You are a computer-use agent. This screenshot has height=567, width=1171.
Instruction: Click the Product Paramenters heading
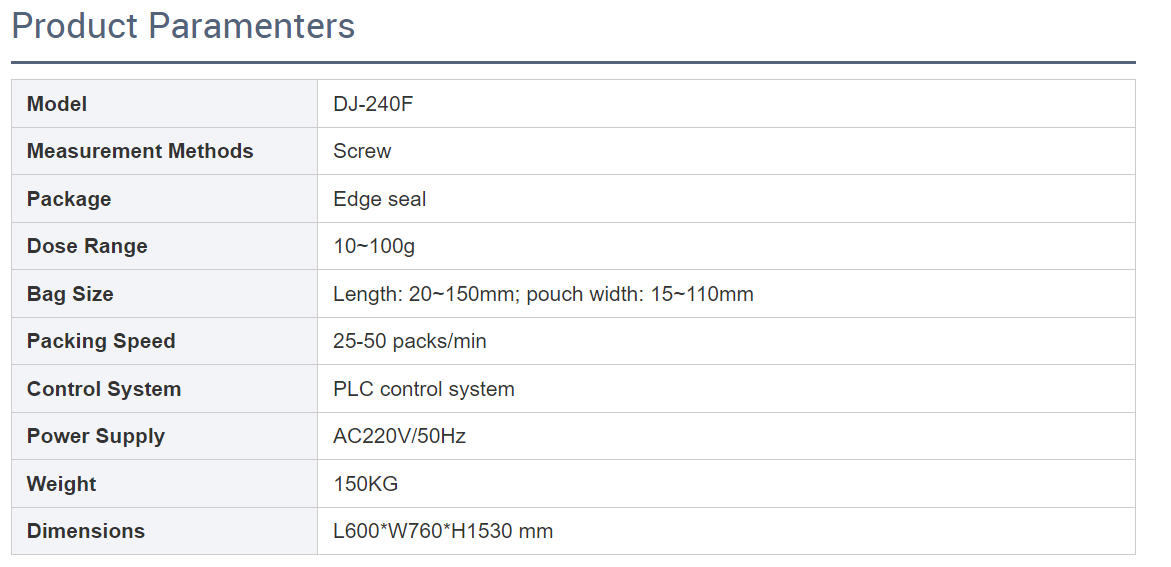183,26
